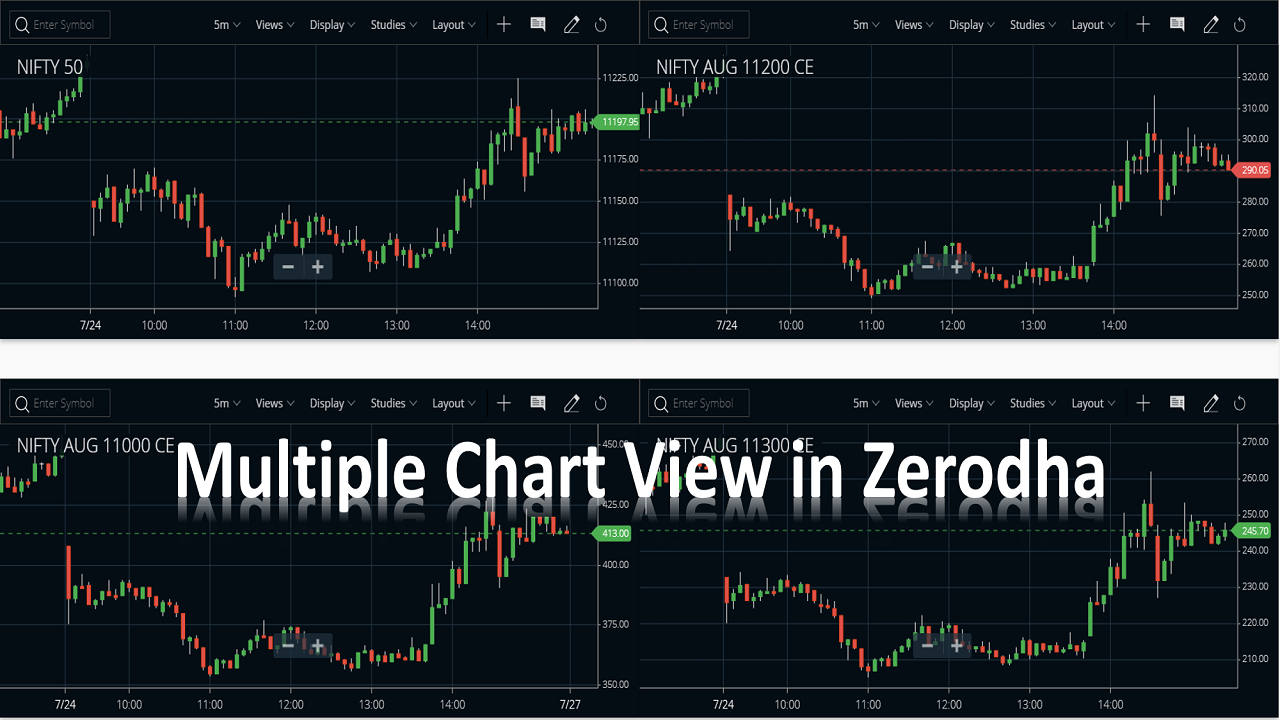Click search magnifier in NIFTY 50 chart

pyautogui.click(x=20, y=25)
